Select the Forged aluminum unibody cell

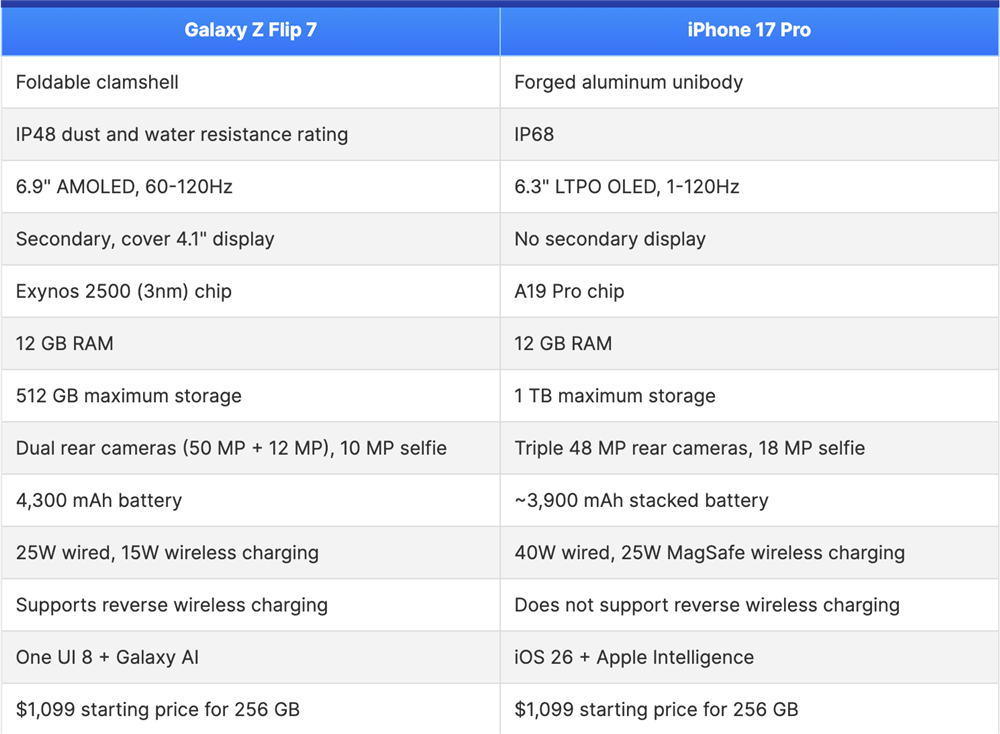(x=628, y=82)
